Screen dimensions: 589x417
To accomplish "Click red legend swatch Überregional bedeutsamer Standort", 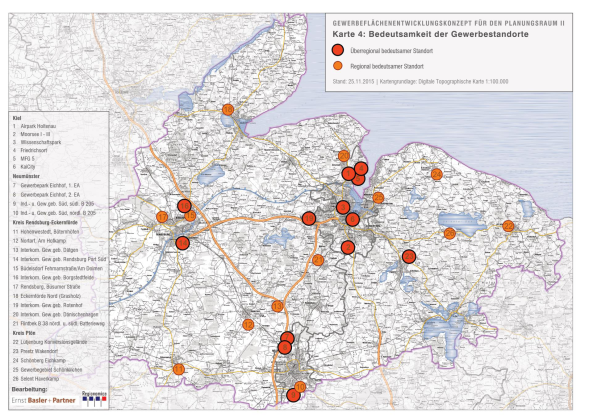I will tap(338, 50).
